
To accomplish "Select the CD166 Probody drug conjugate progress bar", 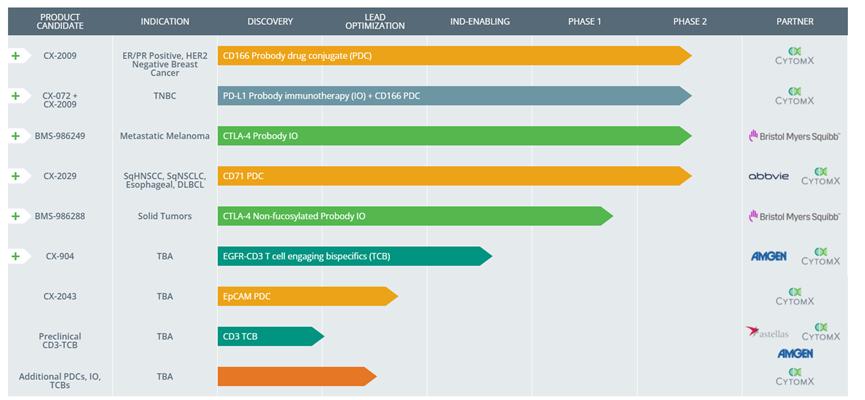I will coord(455,56).
